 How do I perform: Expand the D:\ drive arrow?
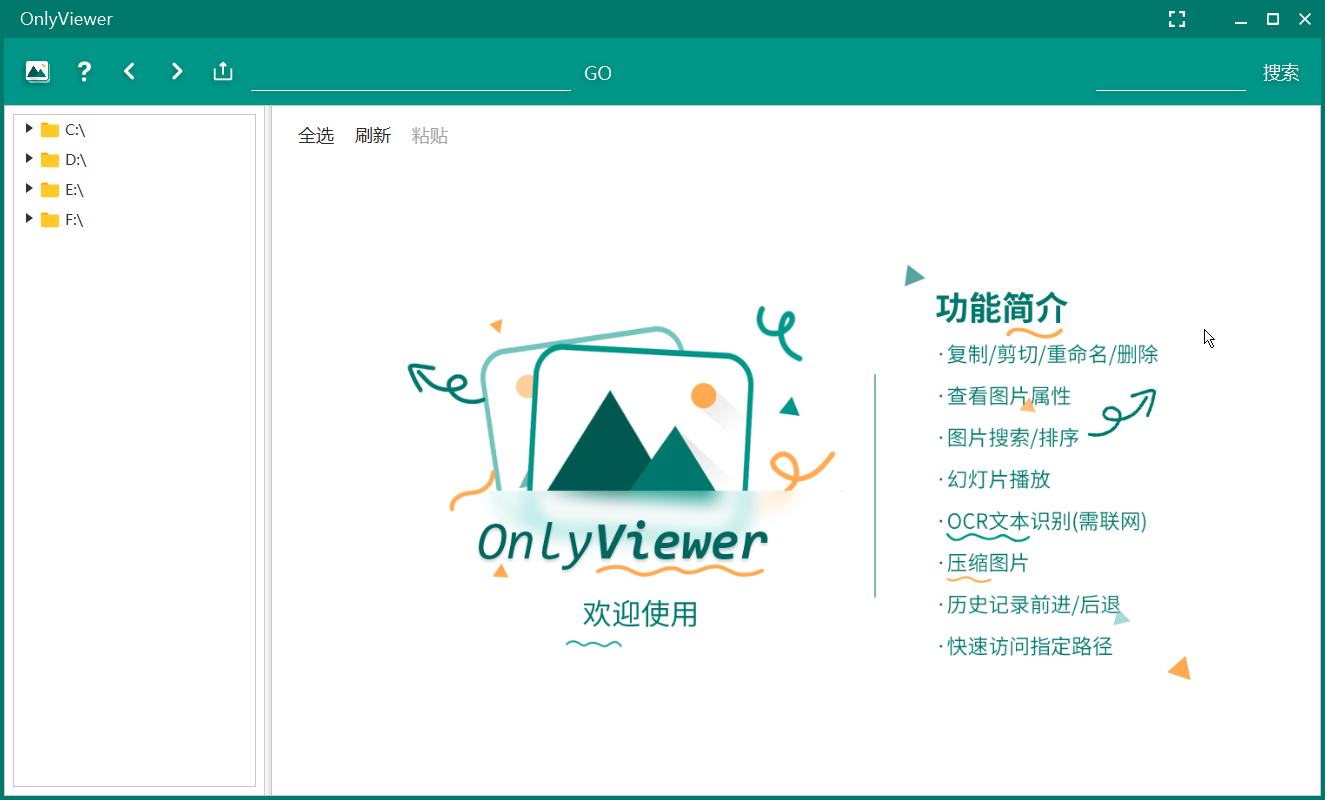tap(29, 158)
